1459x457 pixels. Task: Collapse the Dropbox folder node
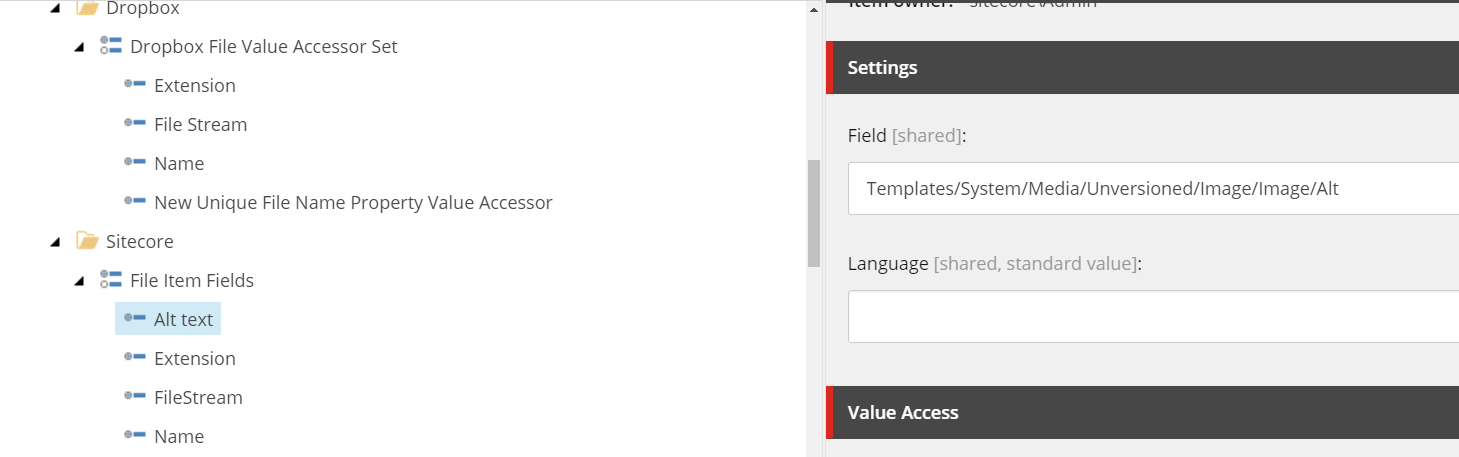pos(56,8)
